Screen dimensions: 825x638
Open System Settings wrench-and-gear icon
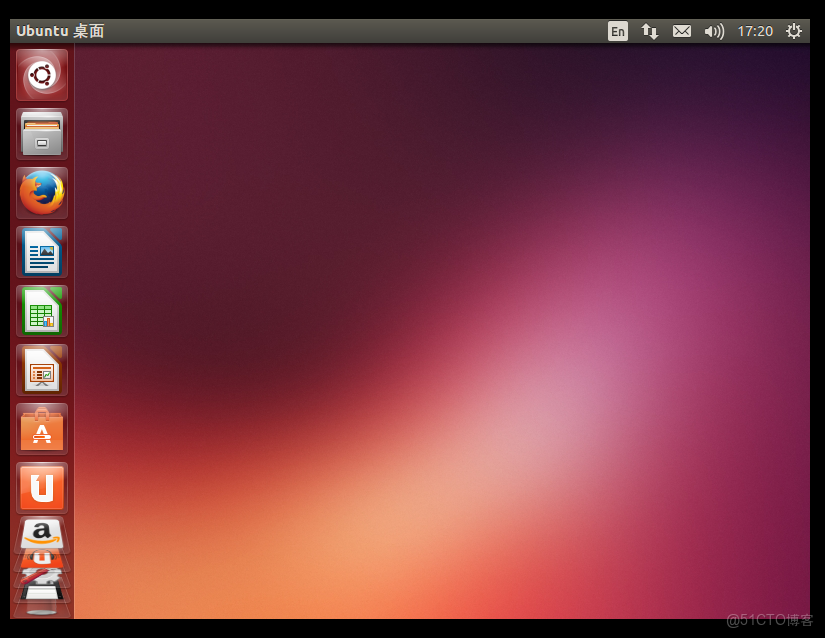coord(42,578)
